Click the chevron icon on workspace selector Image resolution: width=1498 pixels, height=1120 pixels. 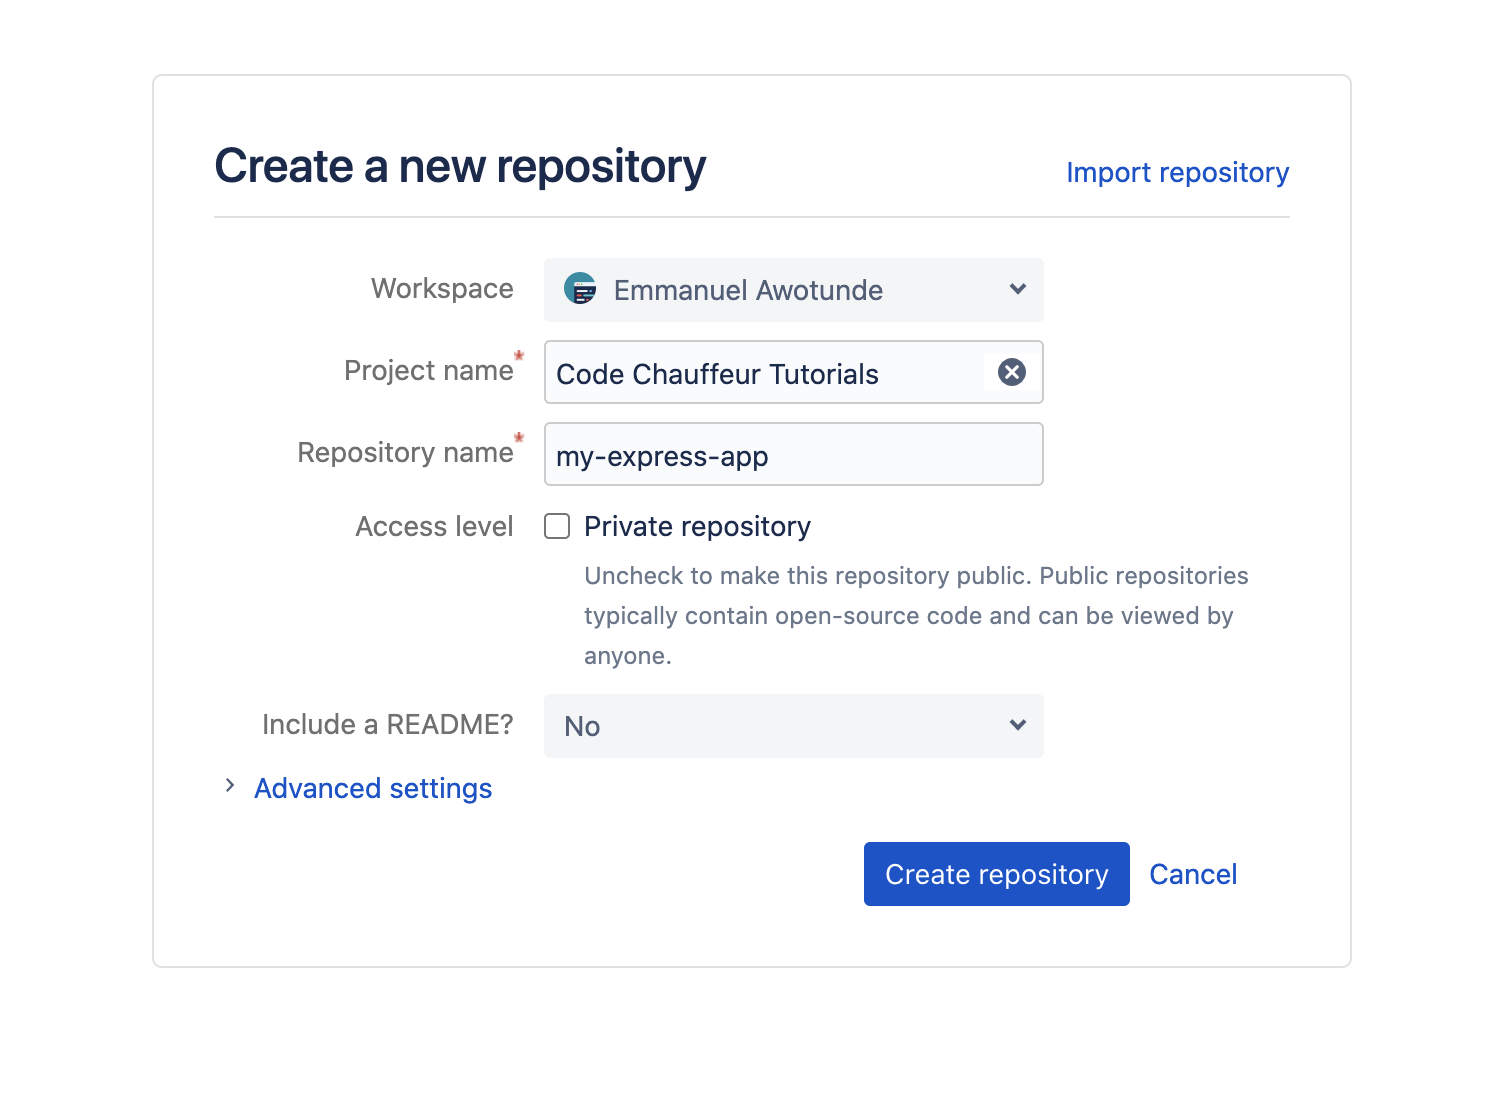coord(1017,289)
